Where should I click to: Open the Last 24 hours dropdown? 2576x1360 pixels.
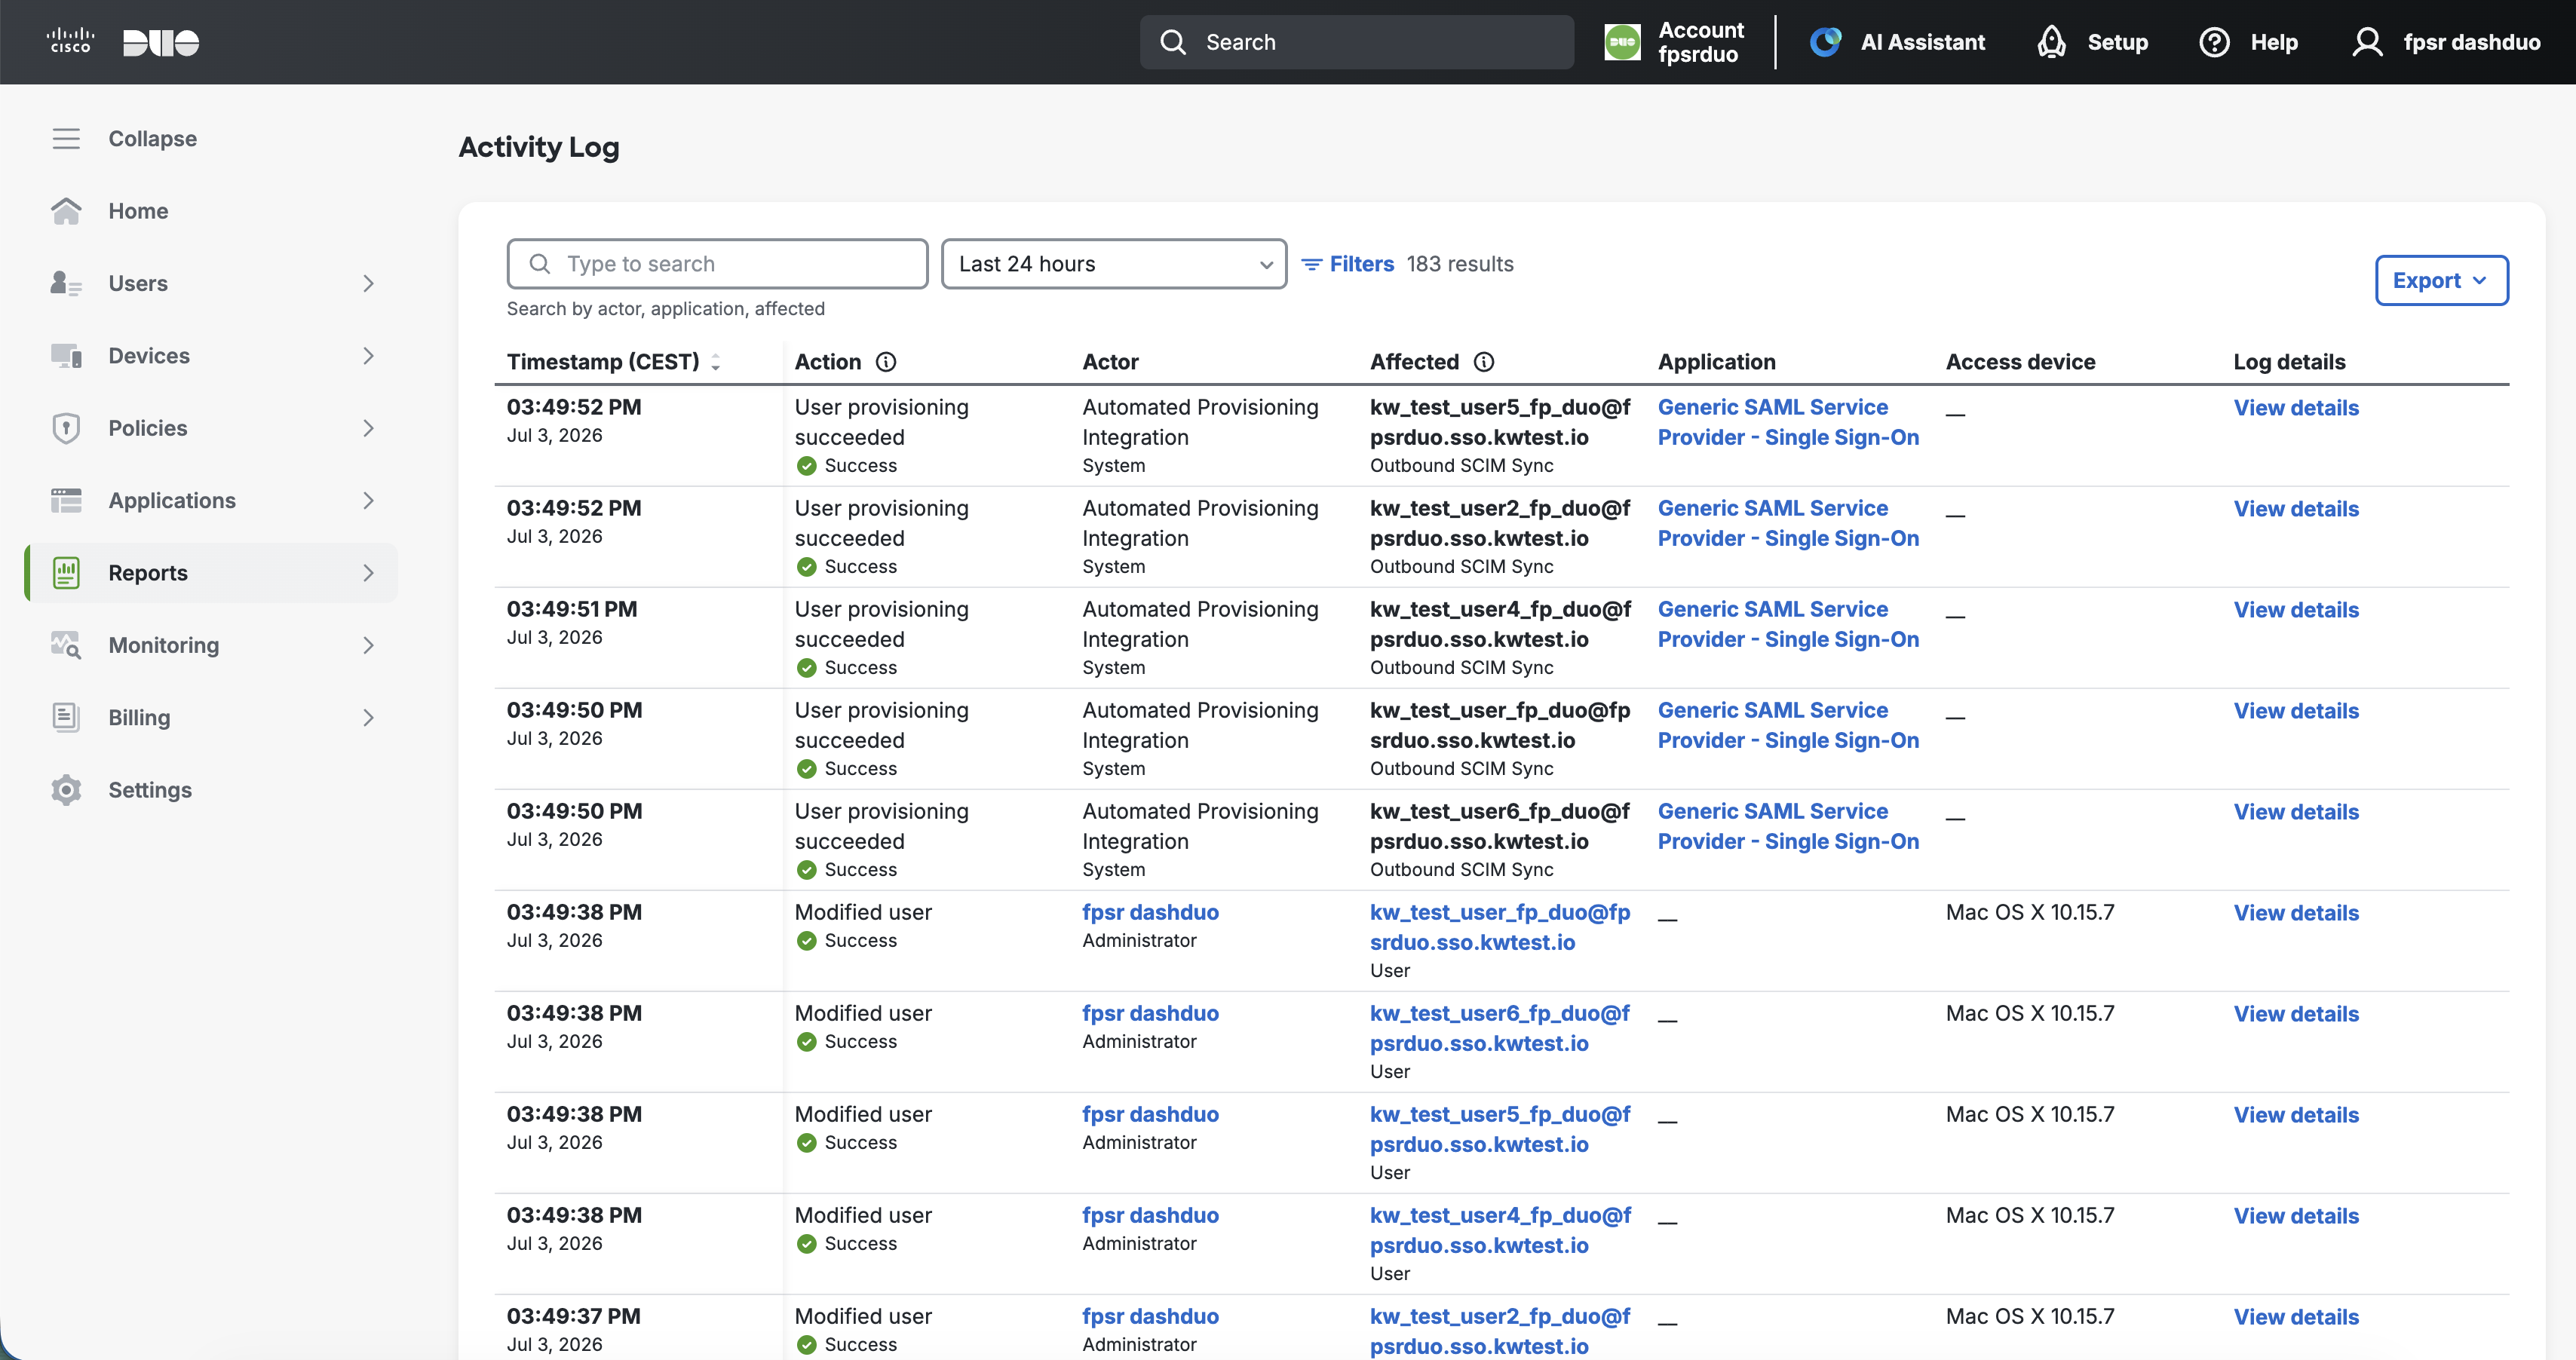click(1113, 264)
